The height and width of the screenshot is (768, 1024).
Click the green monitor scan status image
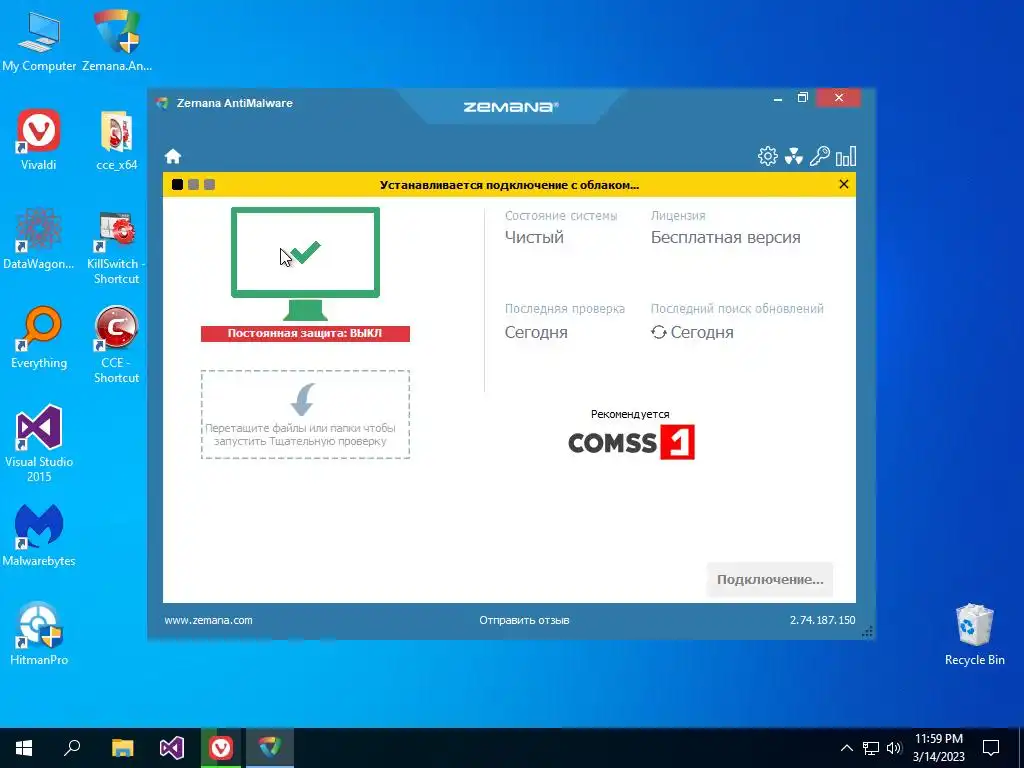305,263
